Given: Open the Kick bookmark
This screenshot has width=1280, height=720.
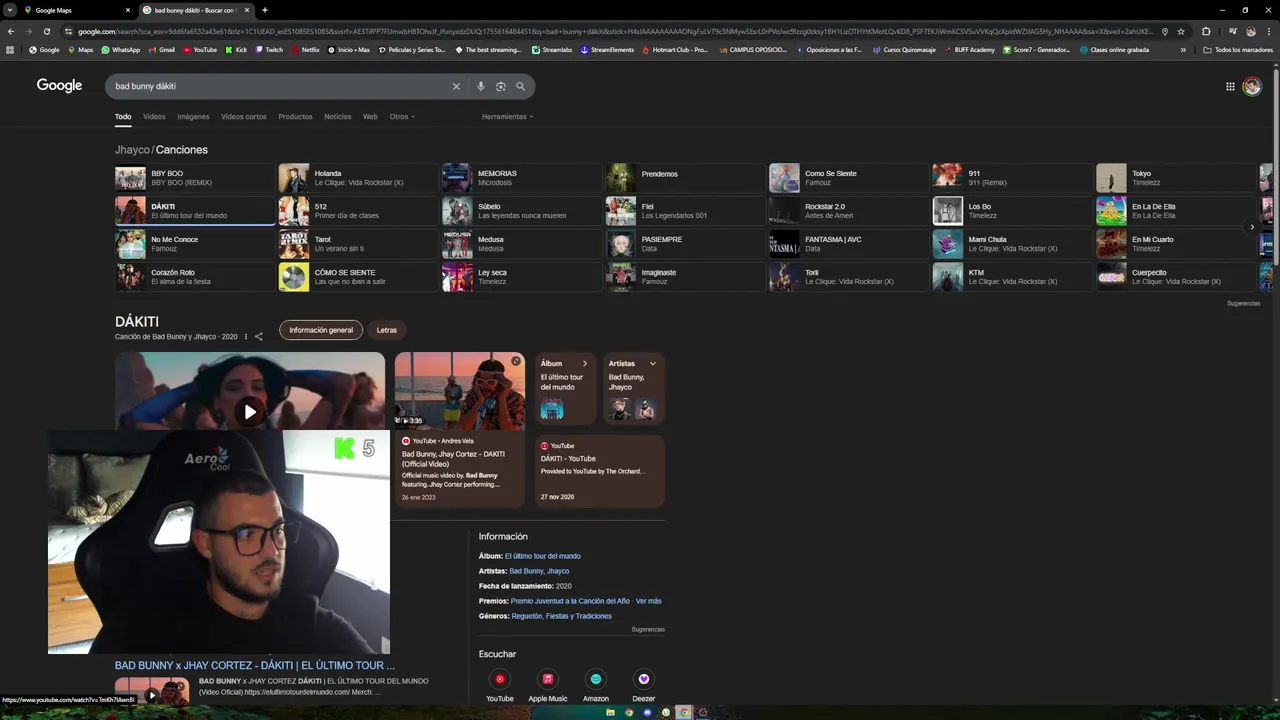Looking at the screenshot, I should coord(236,50).
